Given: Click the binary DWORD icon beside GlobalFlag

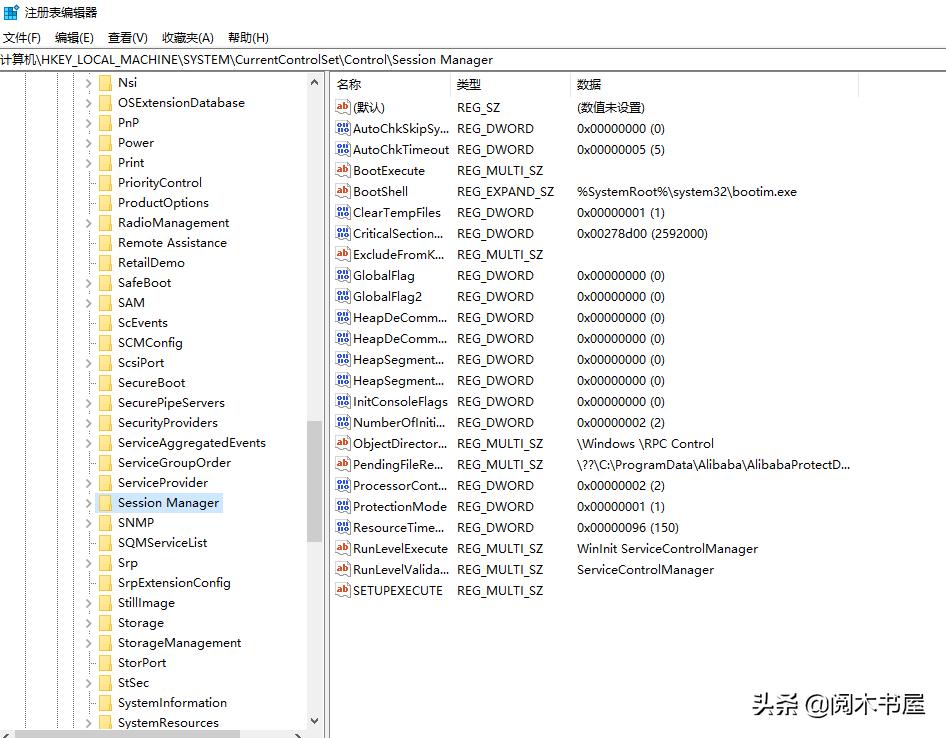Looking at the screenshot, I should click(x=343, y=275).
